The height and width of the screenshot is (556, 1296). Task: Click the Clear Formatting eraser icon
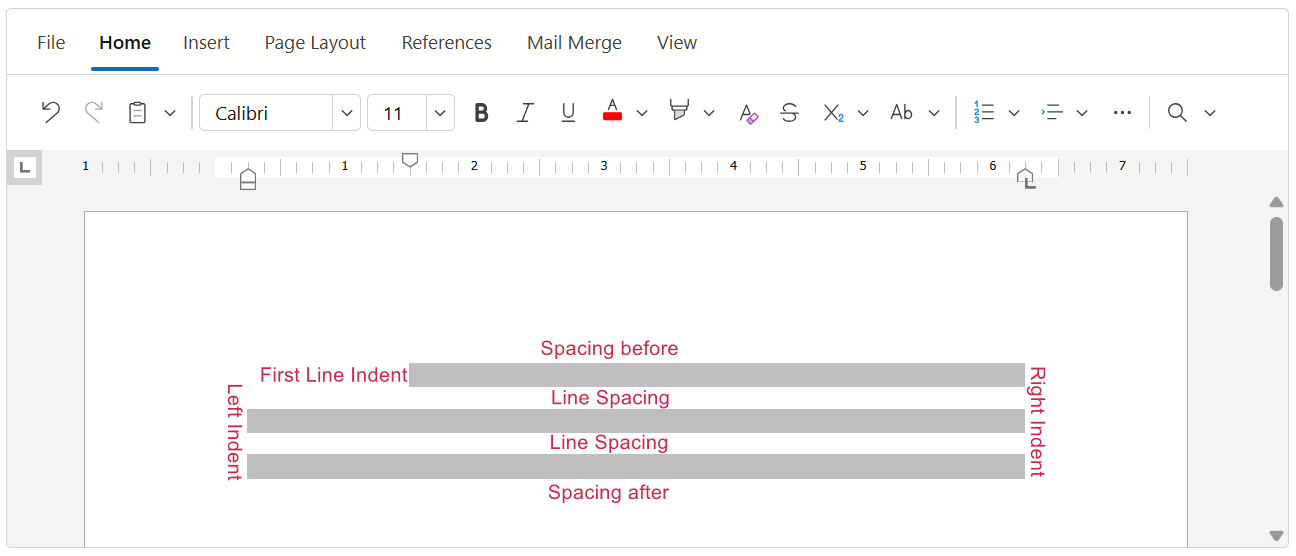748,113
